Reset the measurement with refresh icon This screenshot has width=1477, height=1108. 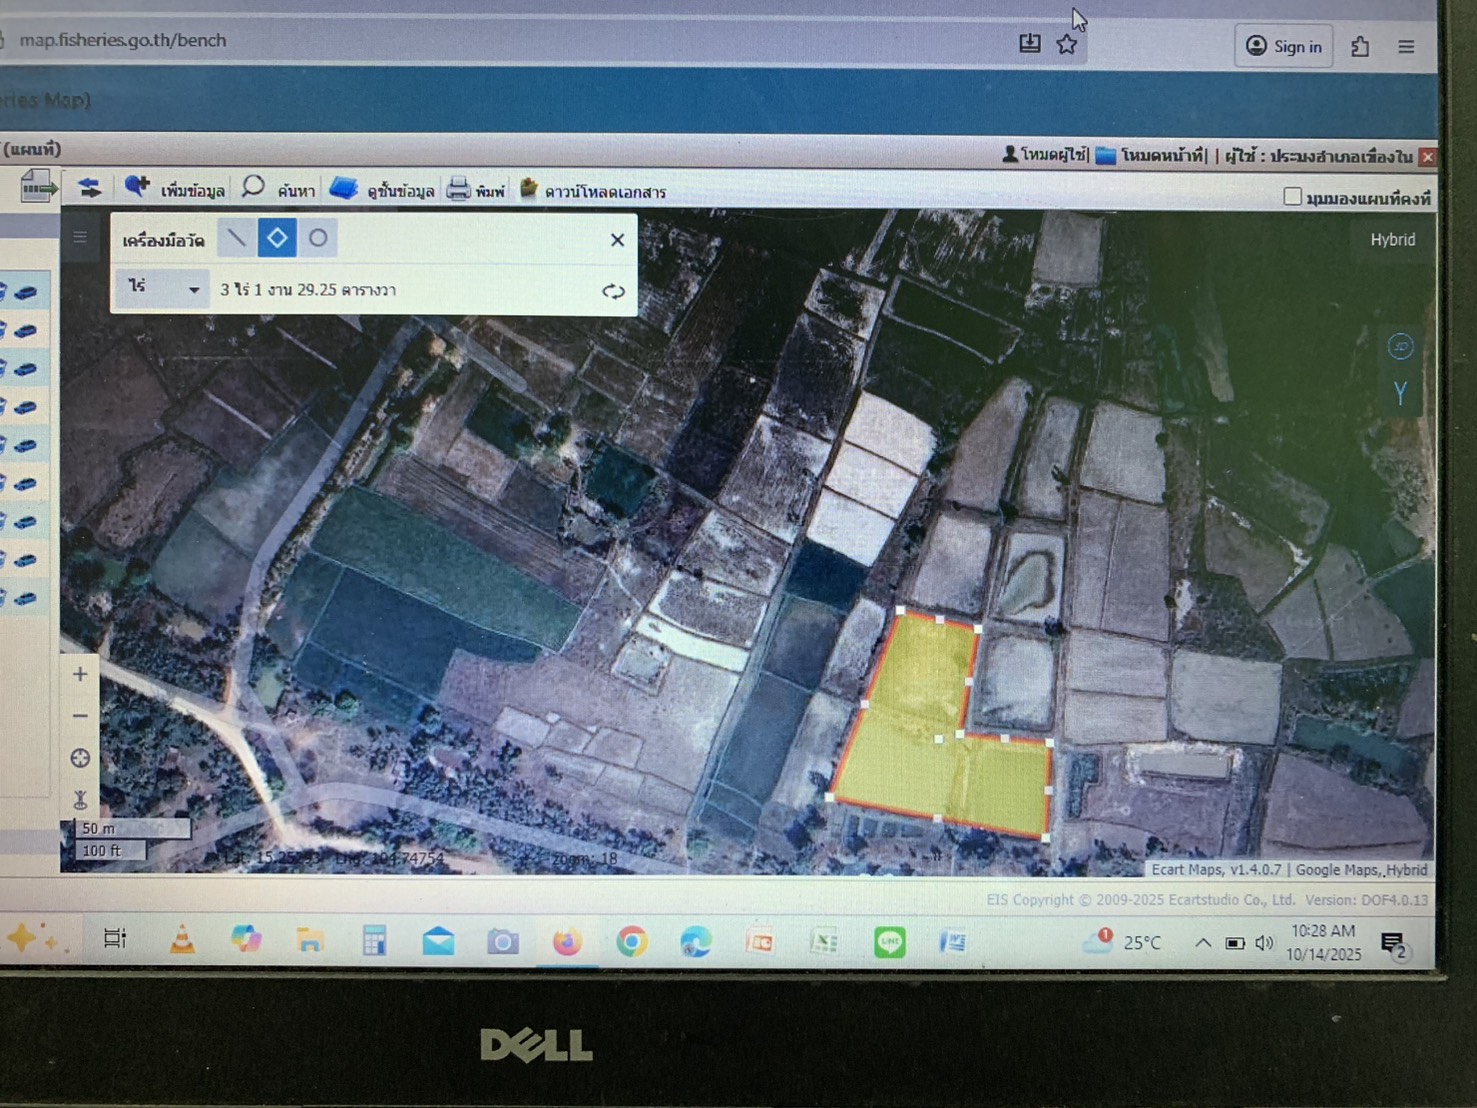point(613,291)
